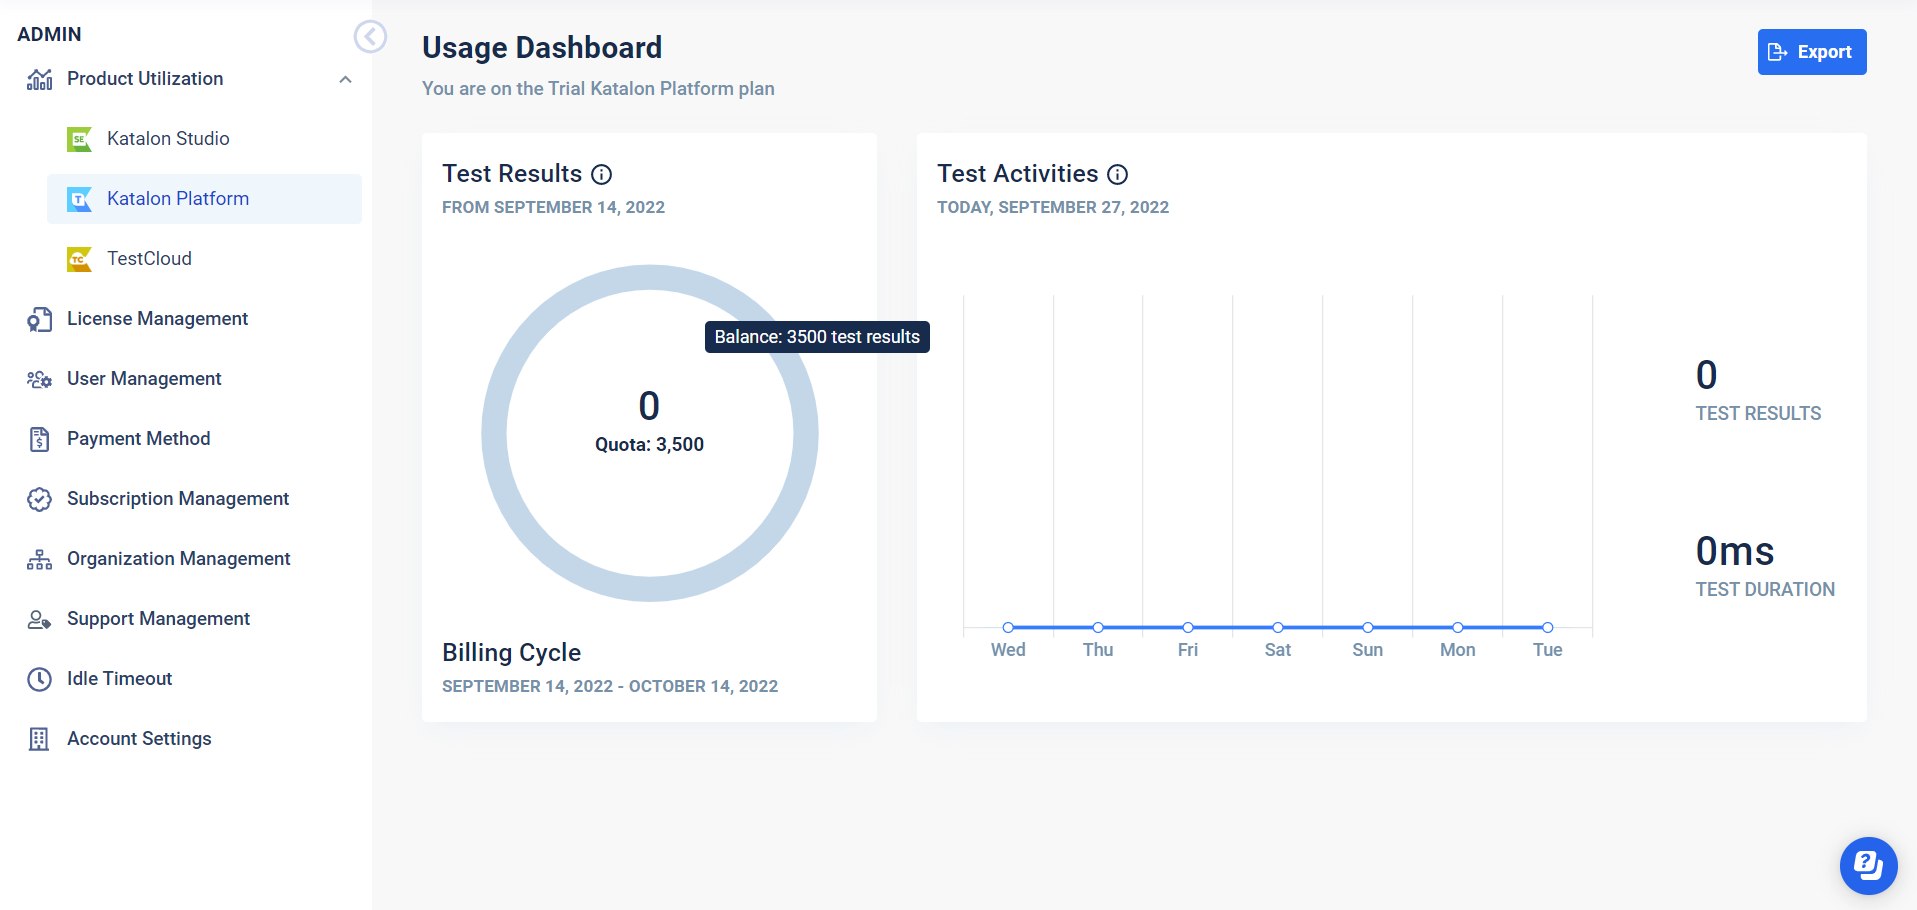Select the Thu data point on chart
1917x910 pixels.
click(1098, 627)
